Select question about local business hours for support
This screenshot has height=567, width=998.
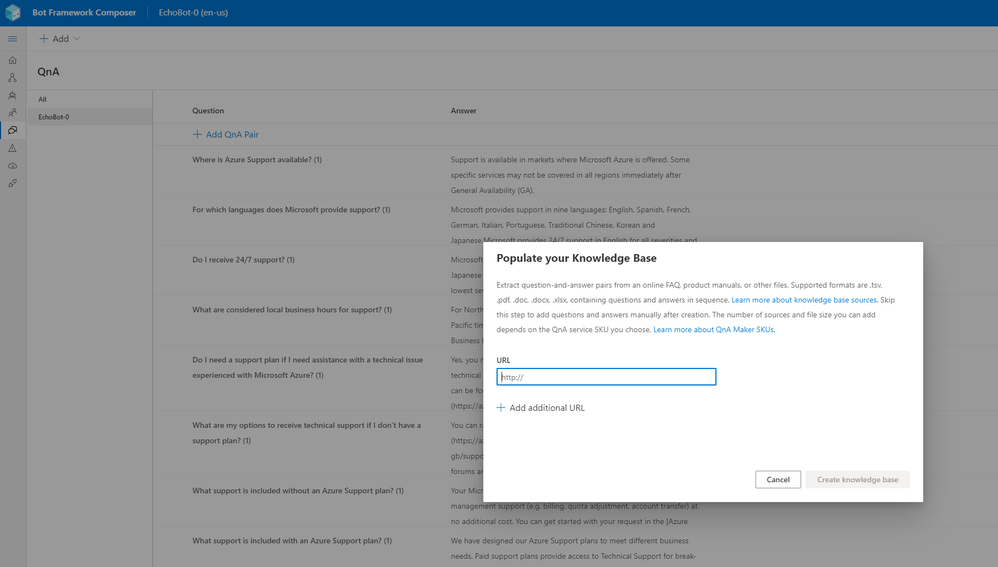click(292, 310)
